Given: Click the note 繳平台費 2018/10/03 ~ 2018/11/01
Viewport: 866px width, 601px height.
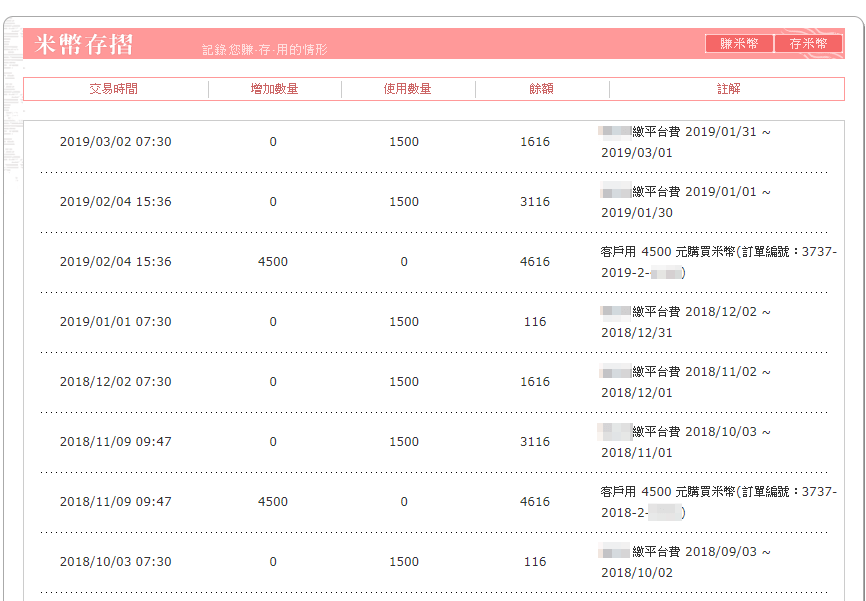Looking at the screenshot, I should coord(685,442).
